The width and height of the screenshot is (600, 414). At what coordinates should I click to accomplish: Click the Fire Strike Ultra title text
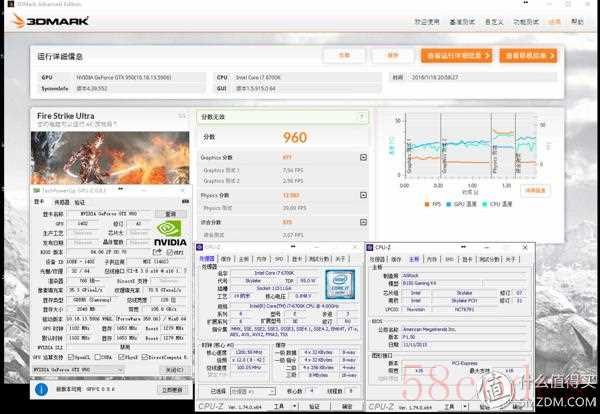click(65, 116)
